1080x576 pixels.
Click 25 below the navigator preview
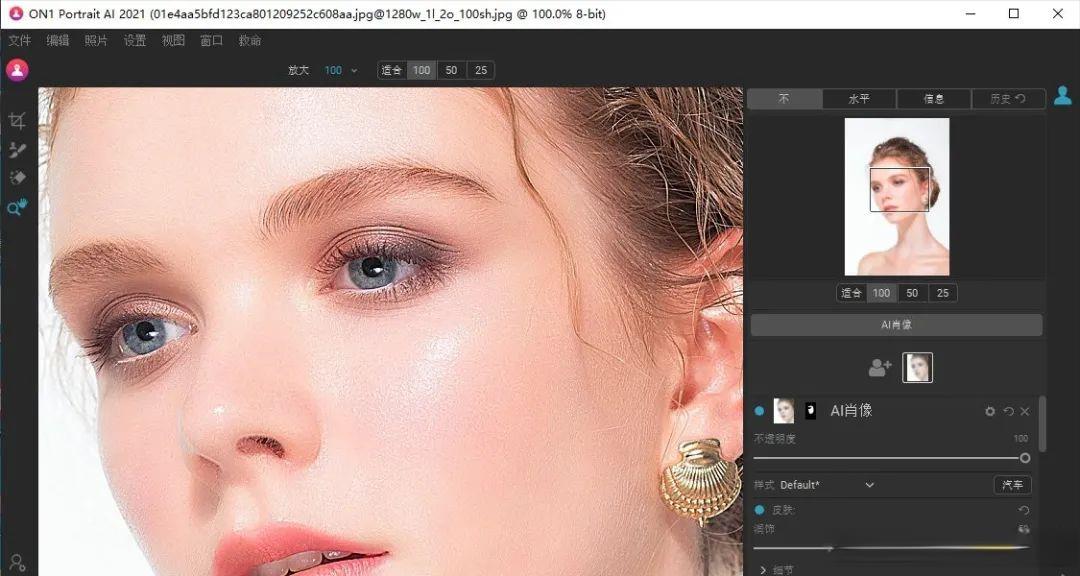(x=942, y=293)
